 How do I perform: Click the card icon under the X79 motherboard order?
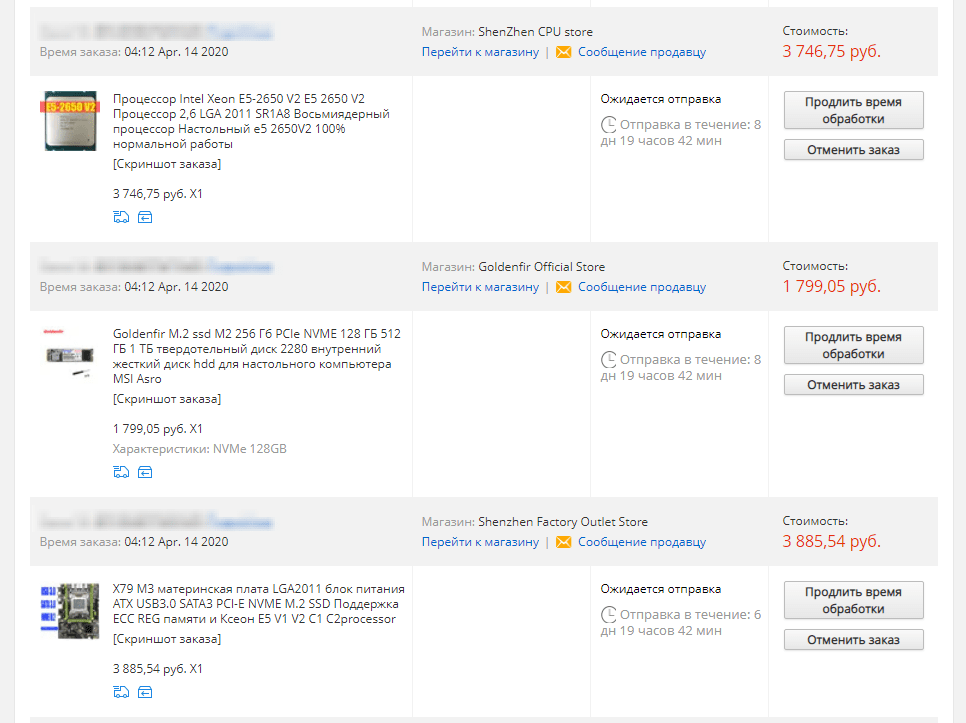click(x=145, y=691)
